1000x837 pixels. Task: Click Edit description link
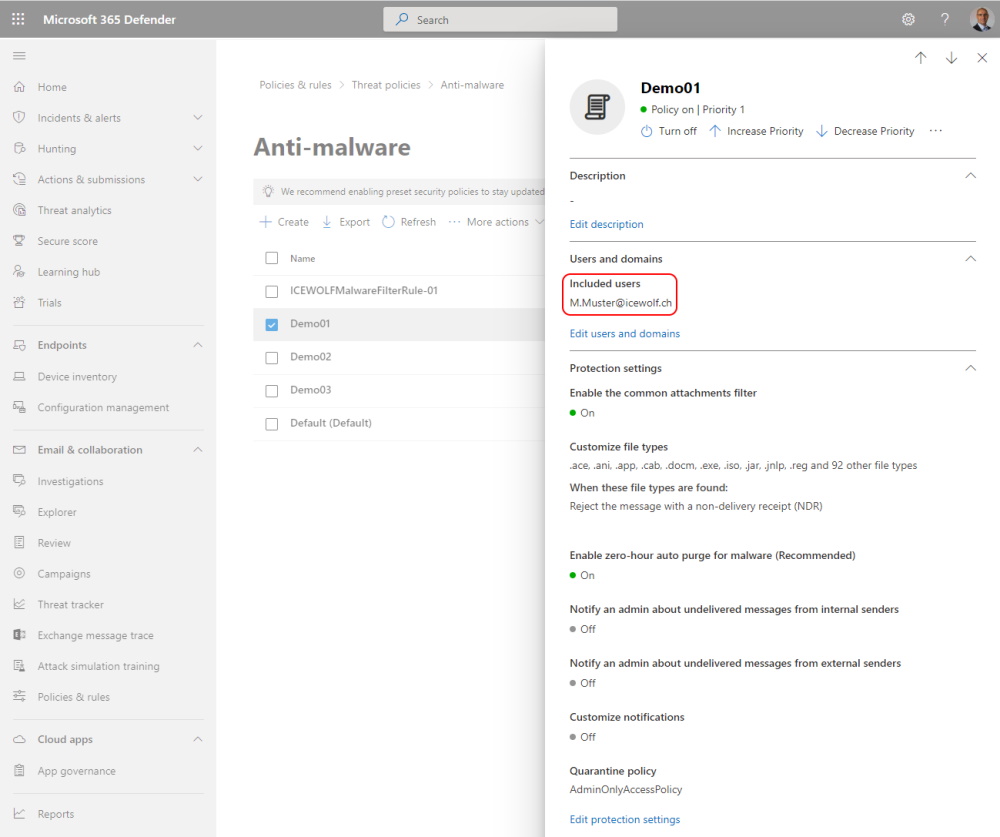click(607, 224)
